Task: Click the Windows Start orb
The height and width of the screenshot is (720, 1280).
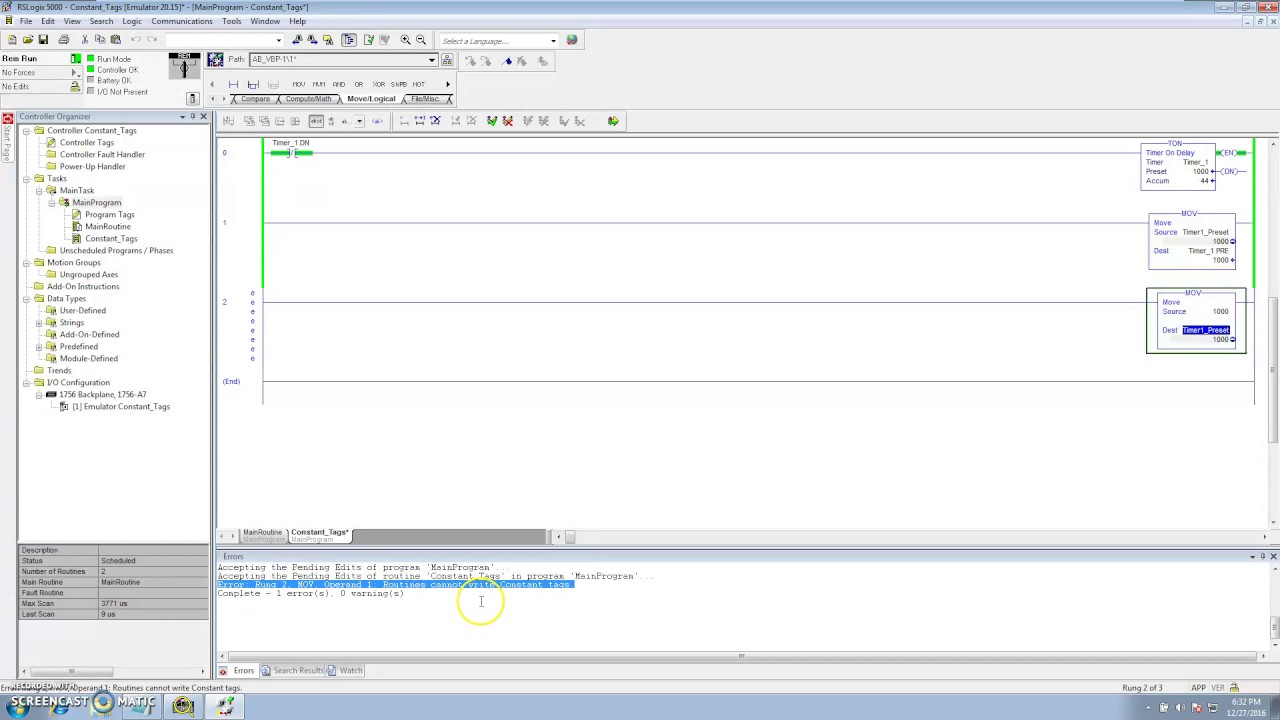Action: tap(18, 705)
